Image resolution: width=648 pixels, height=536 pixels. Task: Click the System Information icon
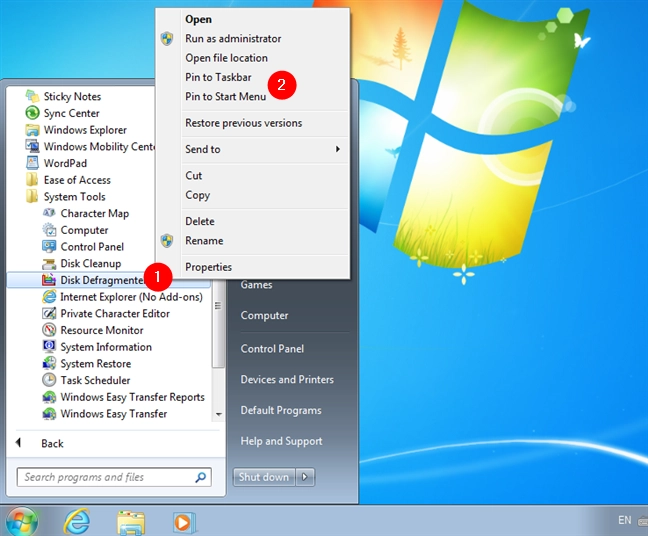tap(49, 346)
